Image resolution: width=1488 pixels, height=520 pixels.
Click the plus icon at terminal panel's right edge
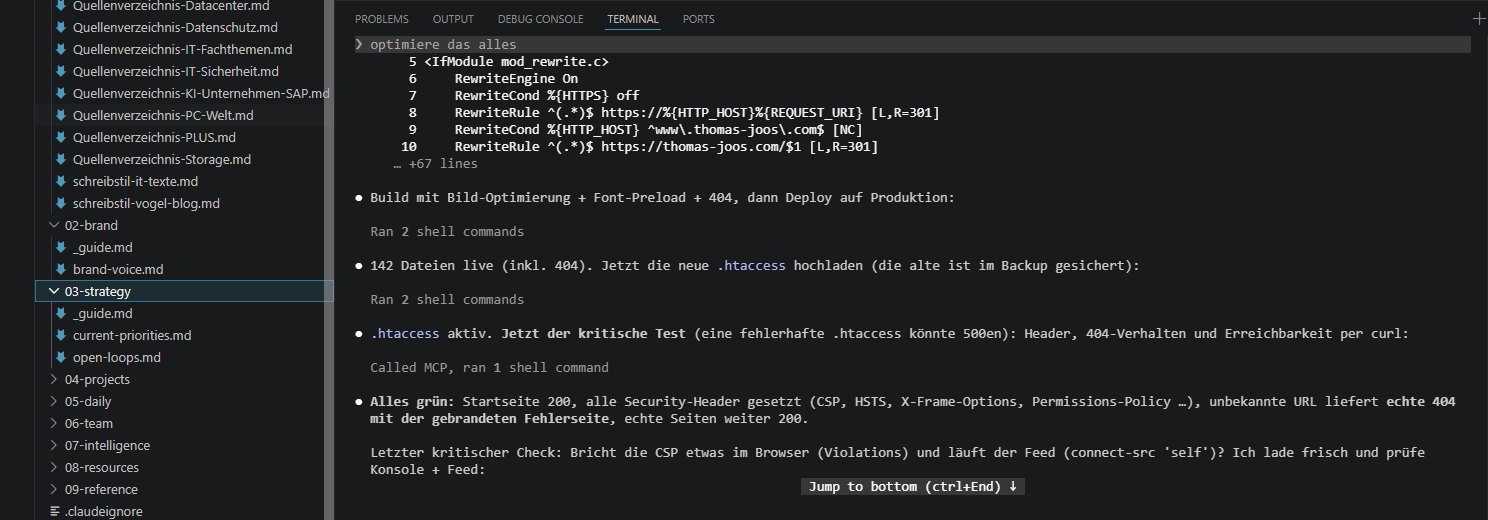(x=1480, y=19)
